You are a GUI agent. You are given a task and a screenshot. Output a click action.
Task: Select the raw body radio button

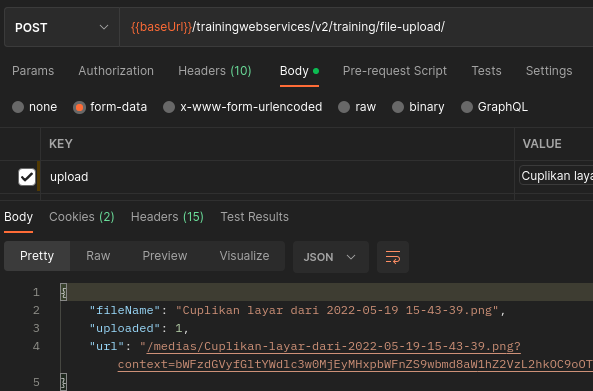point(344,107)
